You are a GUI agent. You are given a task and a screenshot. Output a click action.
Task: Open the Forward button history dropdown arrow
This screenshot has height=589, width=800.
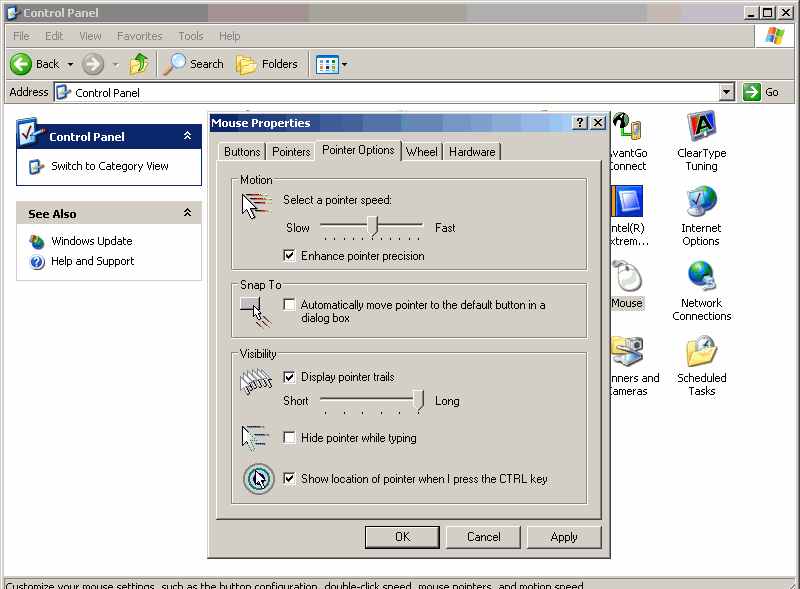coord(116,64)
